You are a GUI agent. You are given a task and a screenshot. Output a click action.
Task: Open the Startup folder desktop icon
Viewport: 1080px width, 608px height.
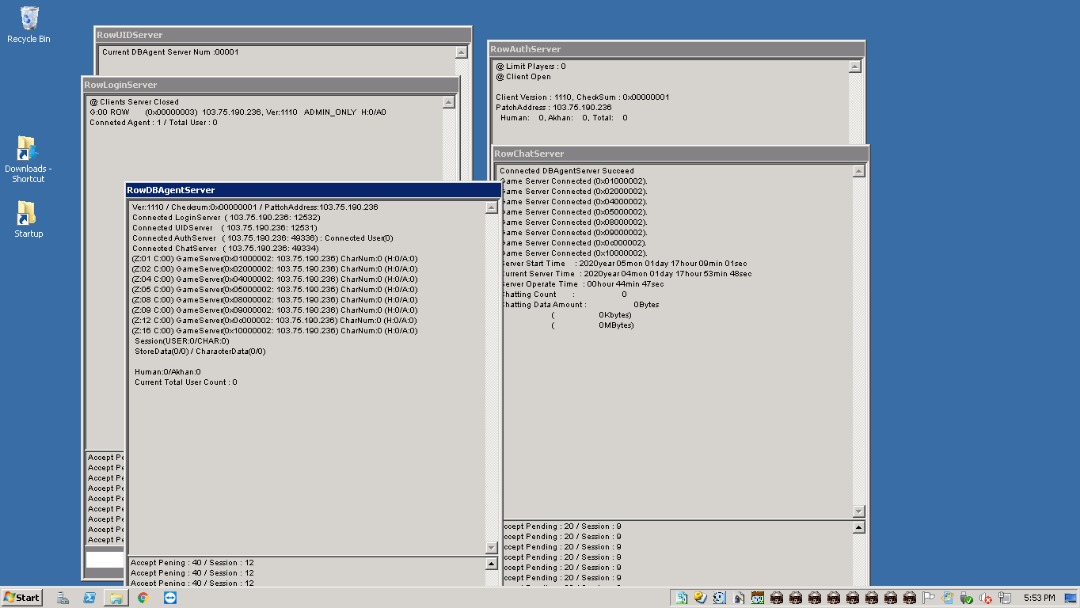(x=28, y=219)
